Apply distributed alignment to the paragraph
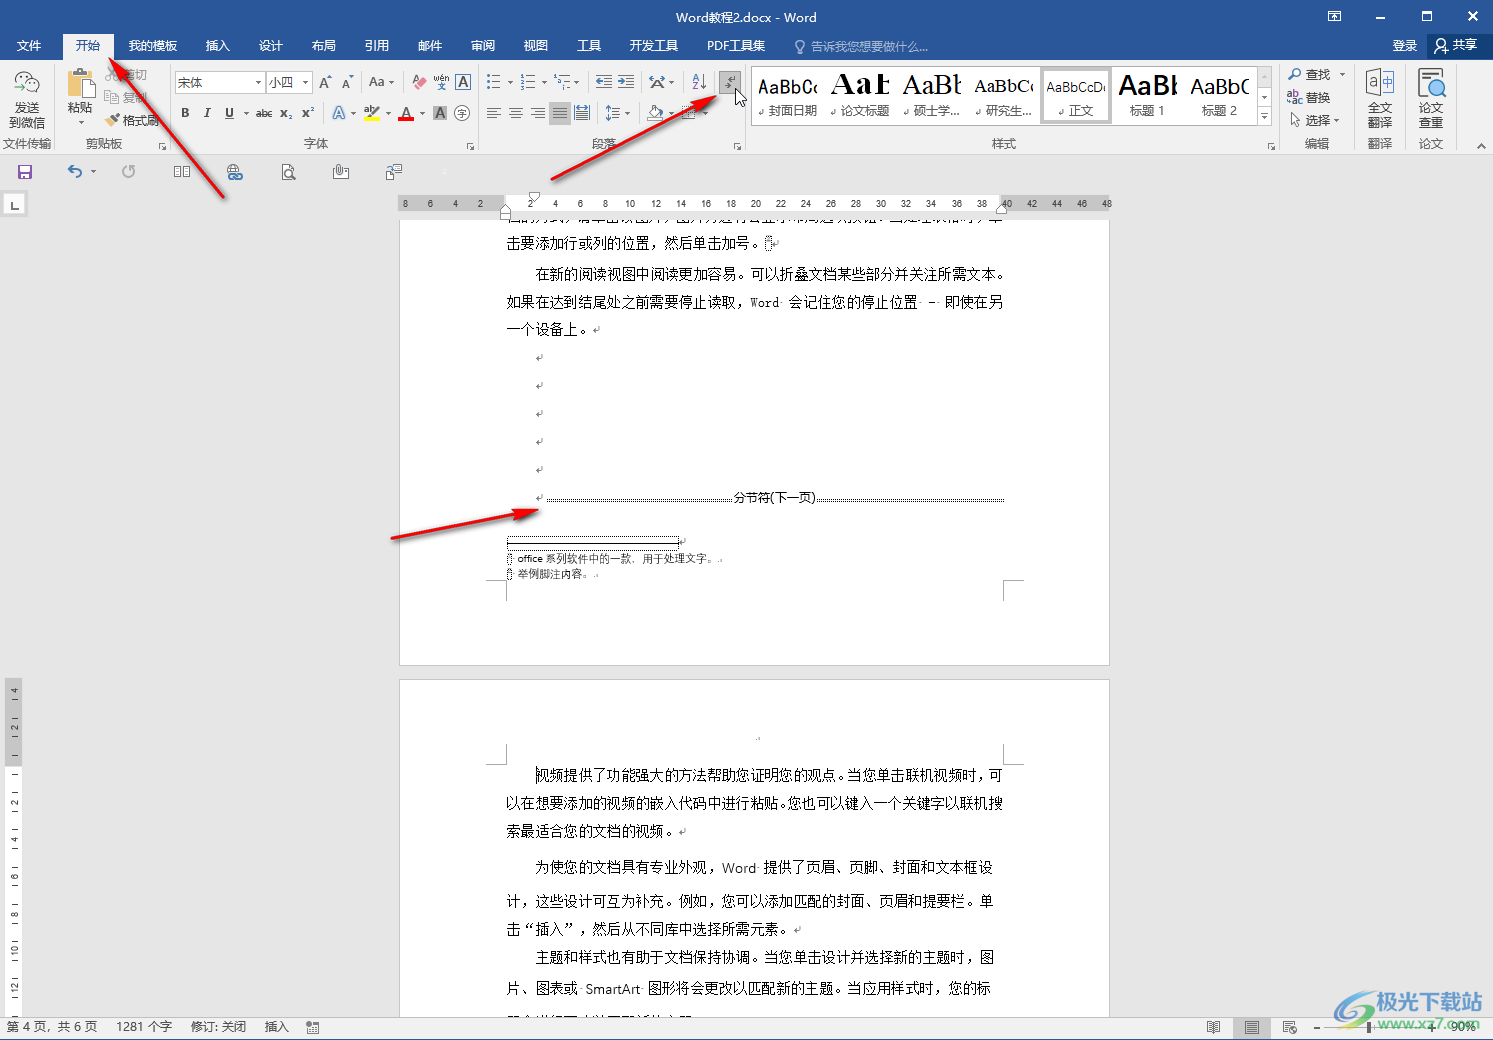The width and height of the screenshot is (1493, 1040). point(582,113)
